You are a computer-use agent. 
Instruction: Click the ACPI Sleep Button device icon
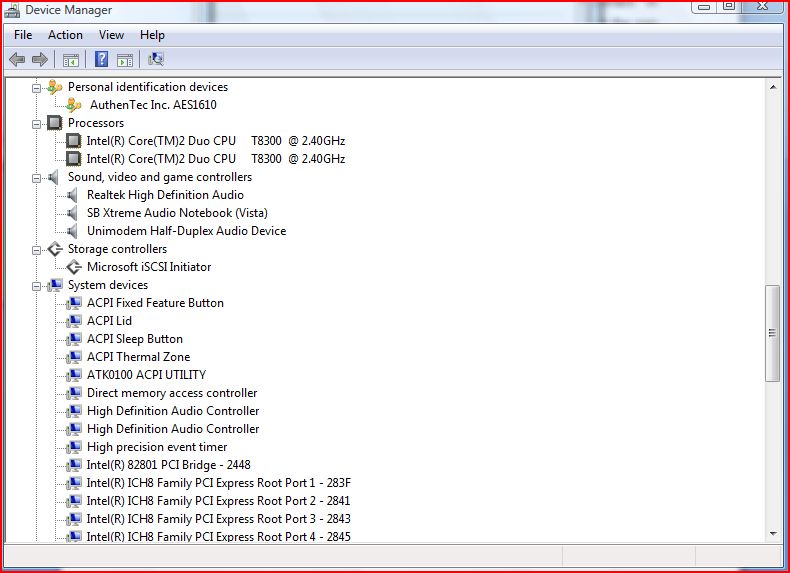tap(74, 339)
